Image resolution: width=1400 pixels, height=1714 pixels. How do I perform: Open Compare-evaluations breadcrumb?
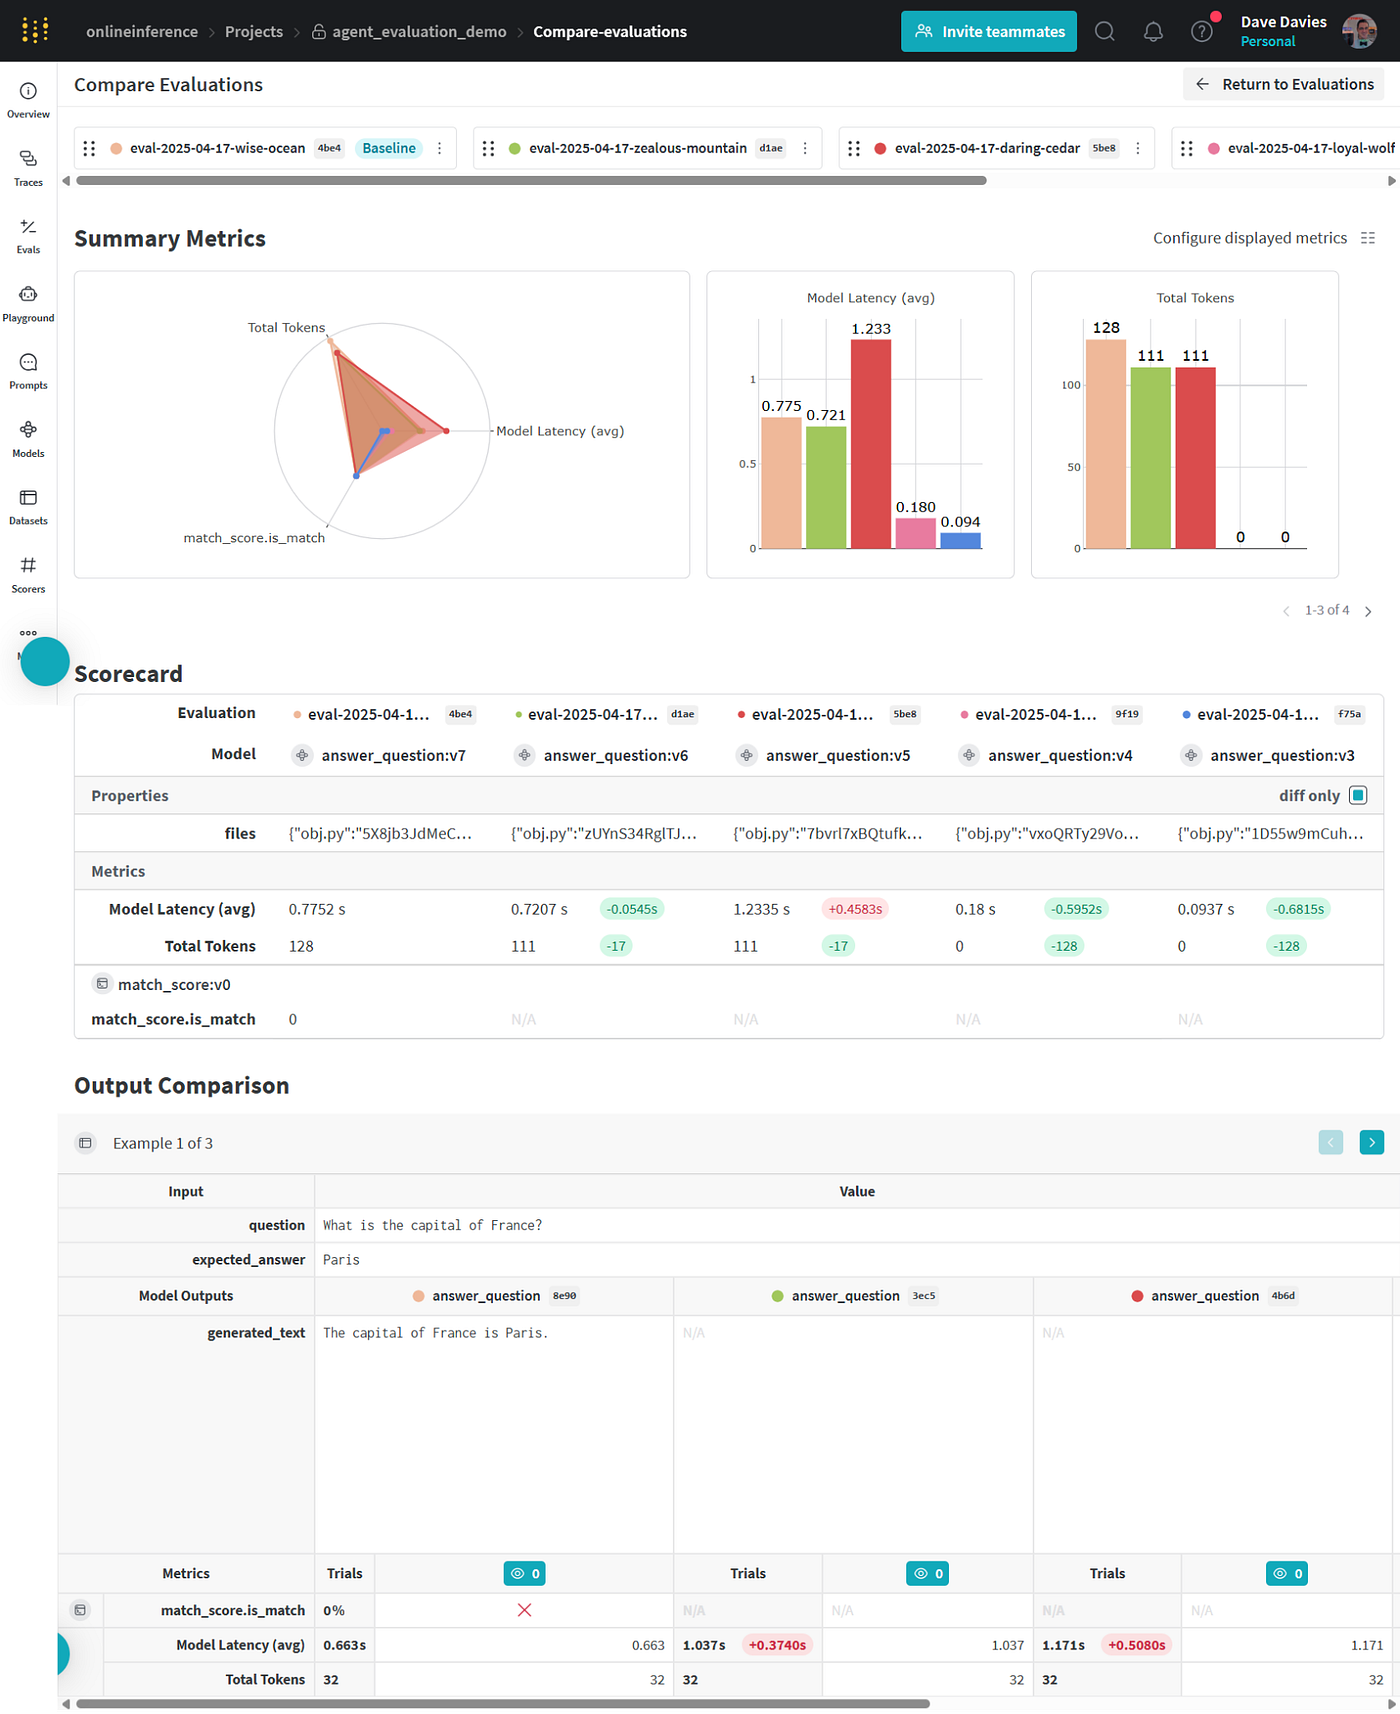(x=610, y=31)
